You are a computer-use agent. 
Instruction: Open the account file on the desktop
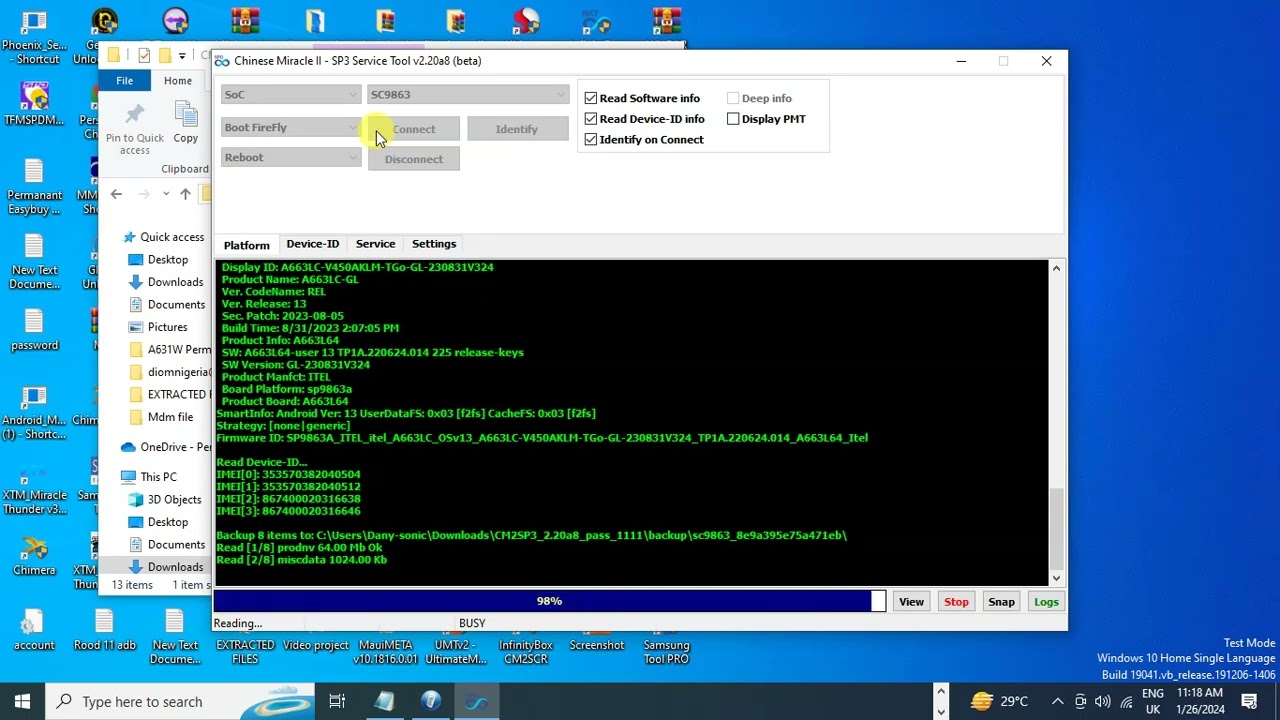coord(34,631)
